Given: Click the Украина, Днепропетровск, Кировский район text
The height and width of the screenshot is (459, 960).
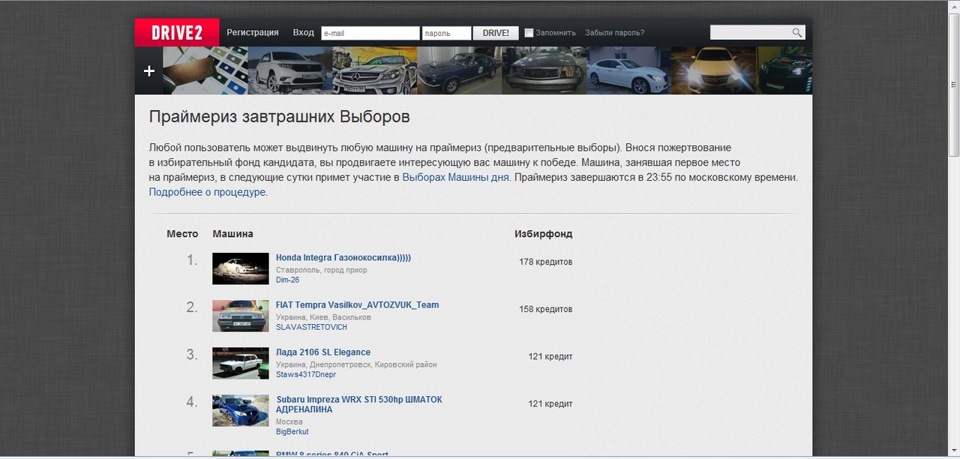Looking at the screenshot, I should pos(356,364).
